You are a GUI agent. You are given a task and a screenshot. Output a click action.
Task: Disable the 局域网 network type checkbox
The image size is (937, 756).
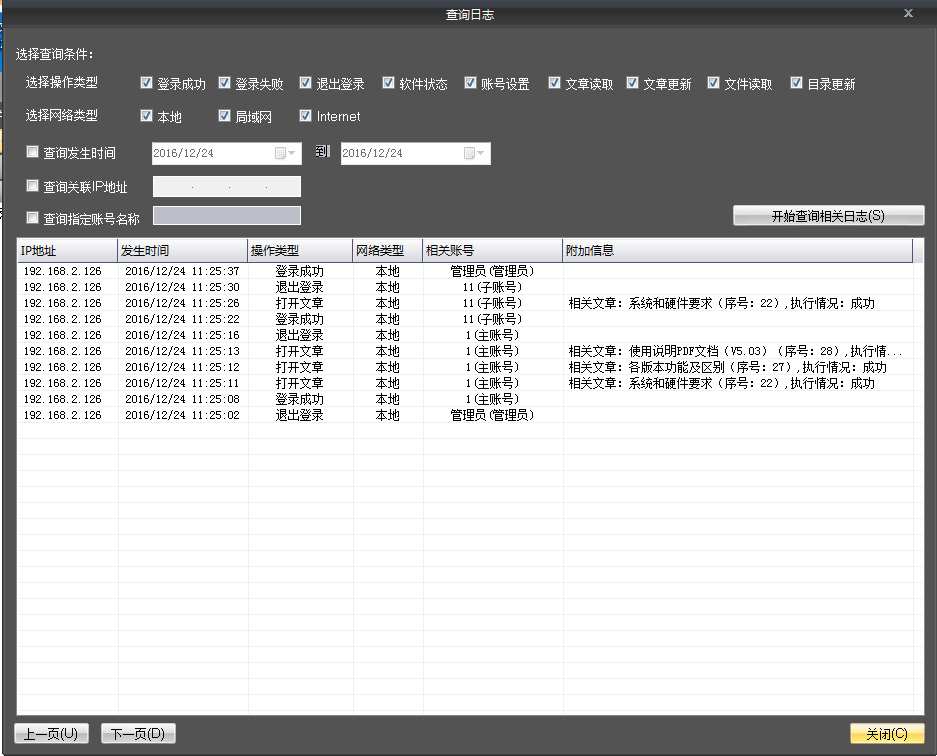point(225,116)
